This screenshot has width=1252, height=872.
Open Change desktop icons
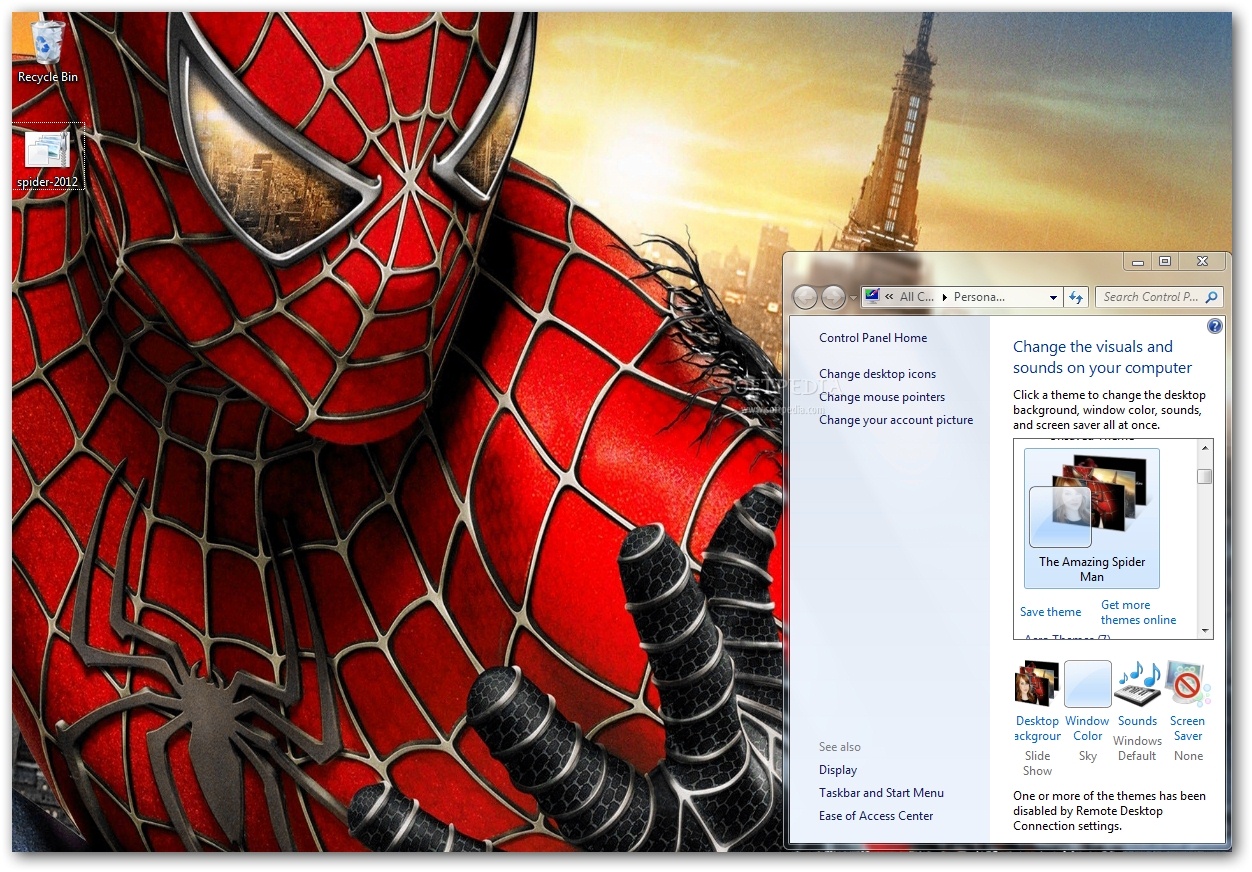(x=878, y=374)
